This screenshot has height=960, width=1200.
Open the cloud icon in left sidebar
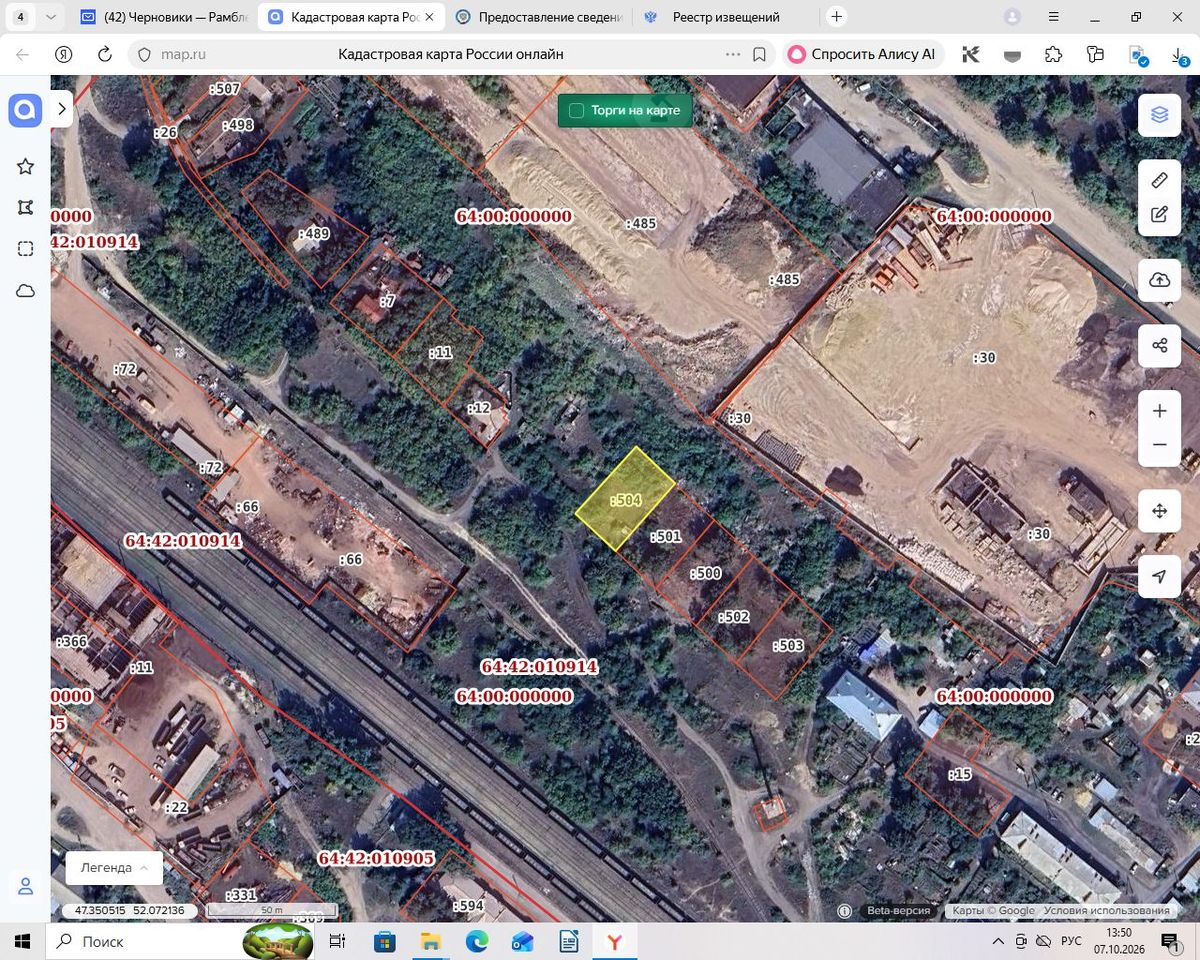[25, 291]
